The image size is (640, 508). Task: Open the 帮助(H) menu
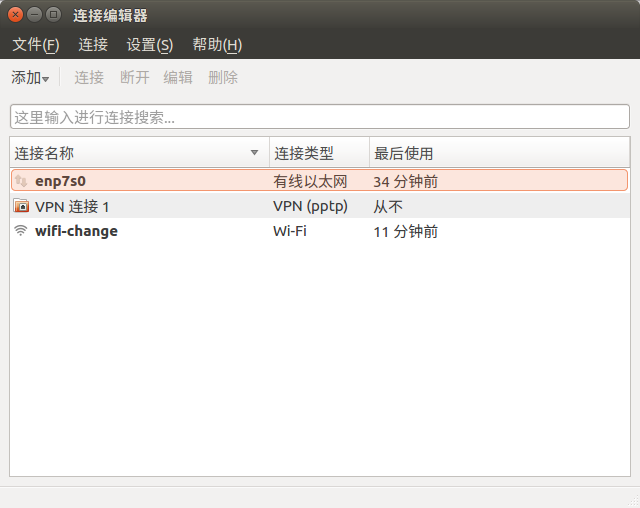click(217, 45)
